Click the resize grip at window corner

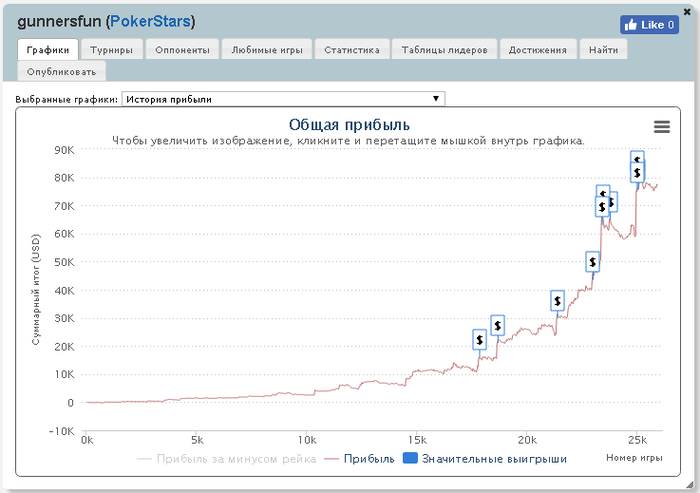(690, 485)
